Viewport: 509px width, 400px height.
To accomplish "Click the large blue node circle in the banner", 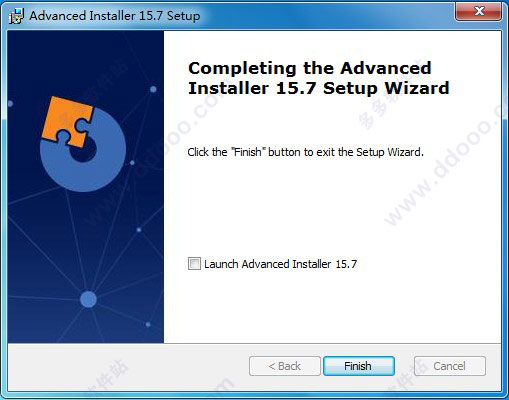I will click(88, 299).
